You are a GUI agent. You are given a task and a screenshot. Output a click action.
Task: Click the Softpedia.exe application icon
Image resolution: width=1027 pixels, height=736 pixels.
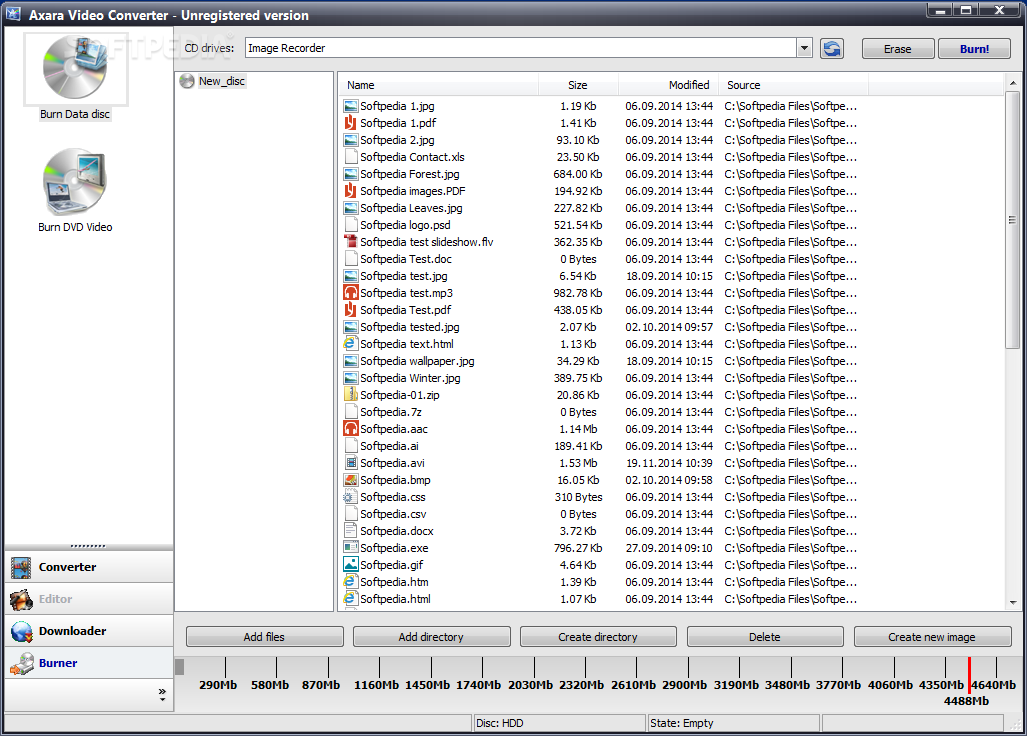351,549
